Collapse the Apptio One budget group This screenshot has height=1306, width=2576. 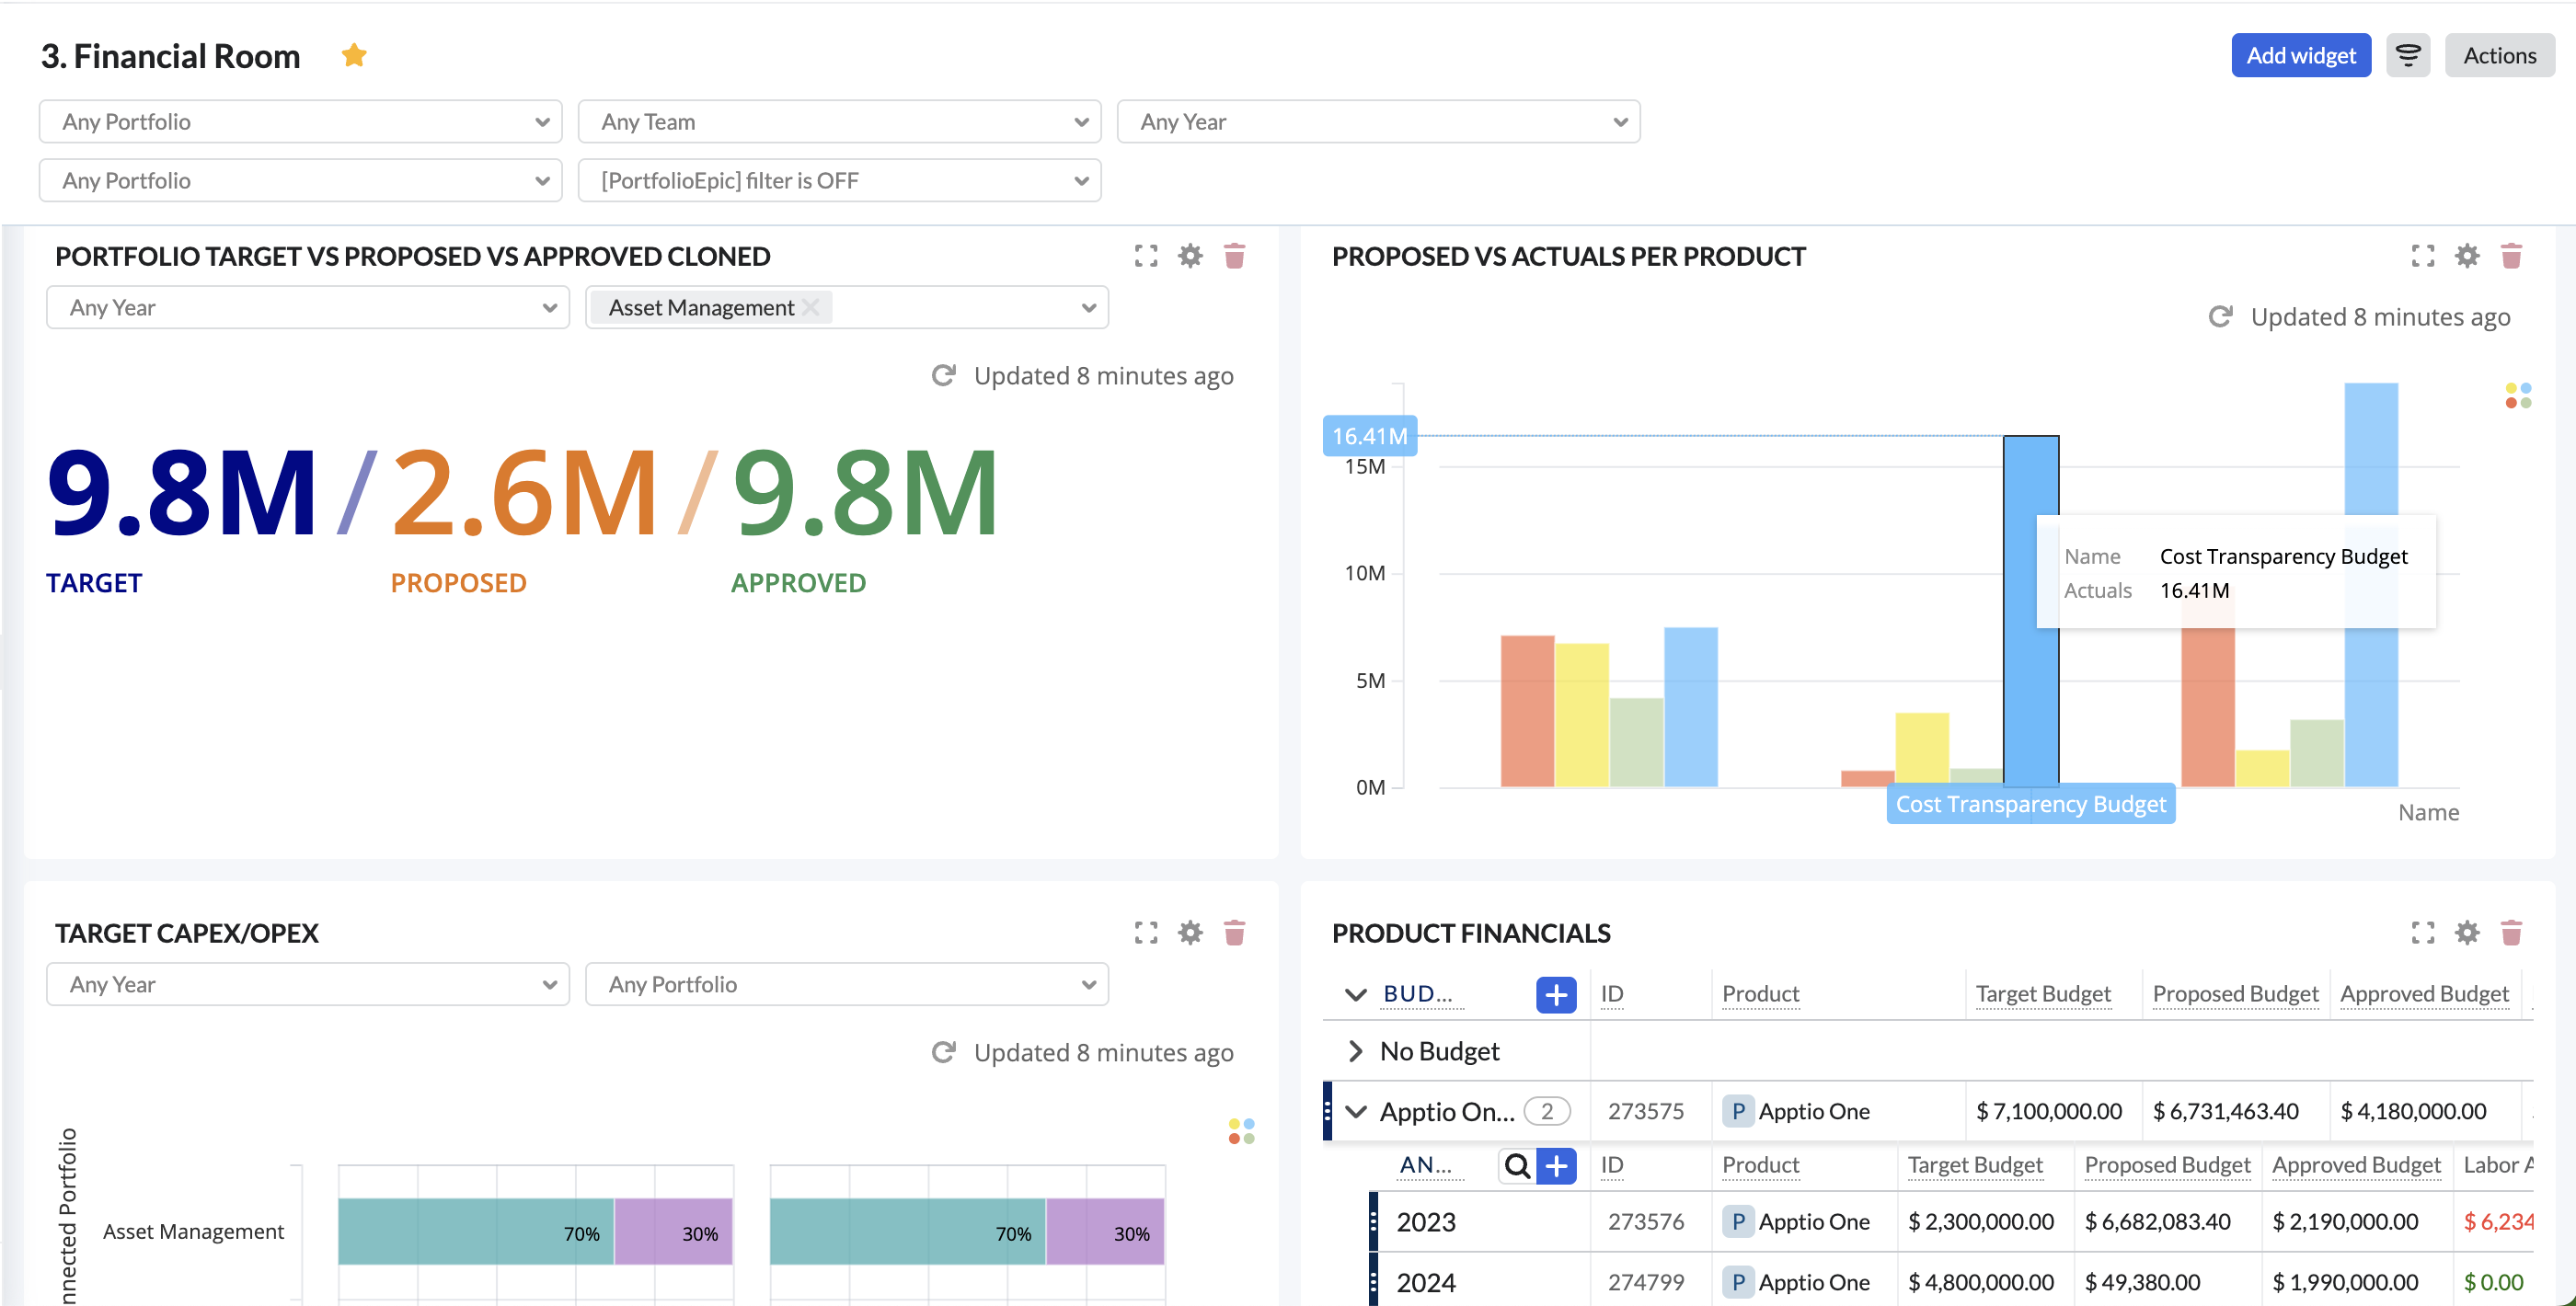pos(1356,1111)
